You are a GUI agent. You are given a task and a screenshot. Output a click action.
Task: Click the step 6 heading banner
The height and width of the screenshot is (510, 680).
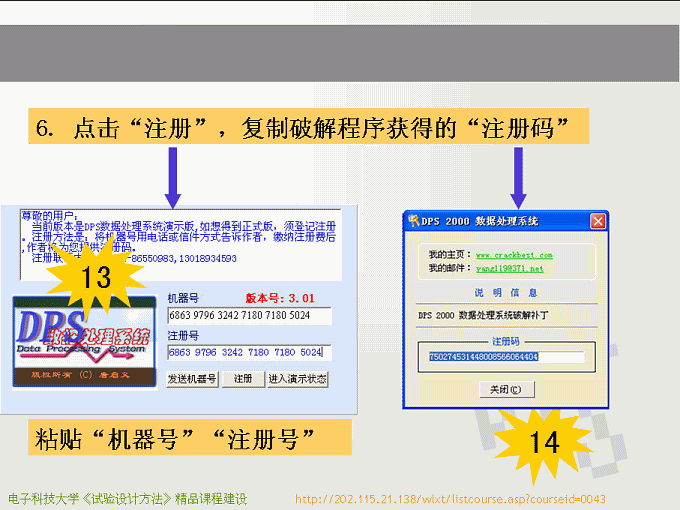coord(308,129)
